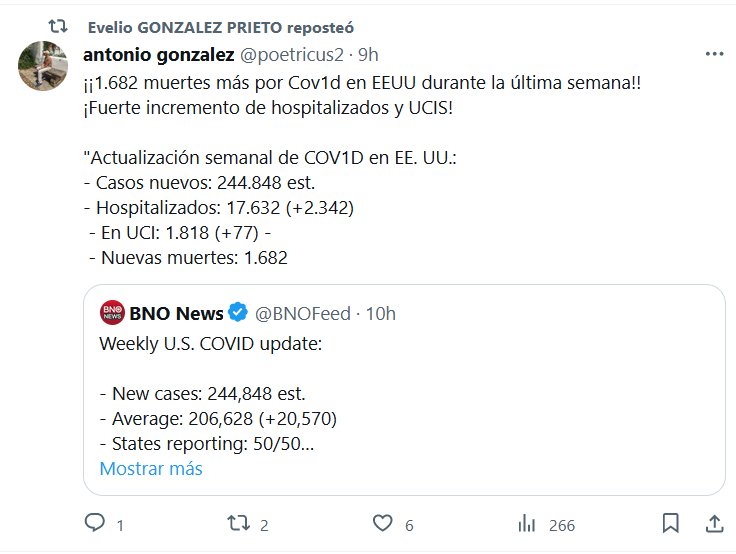The height and width of the screenshot is (554, 736).
Task: Open antonio gonzalez profile name link
Action: click(x=158, y=54)
